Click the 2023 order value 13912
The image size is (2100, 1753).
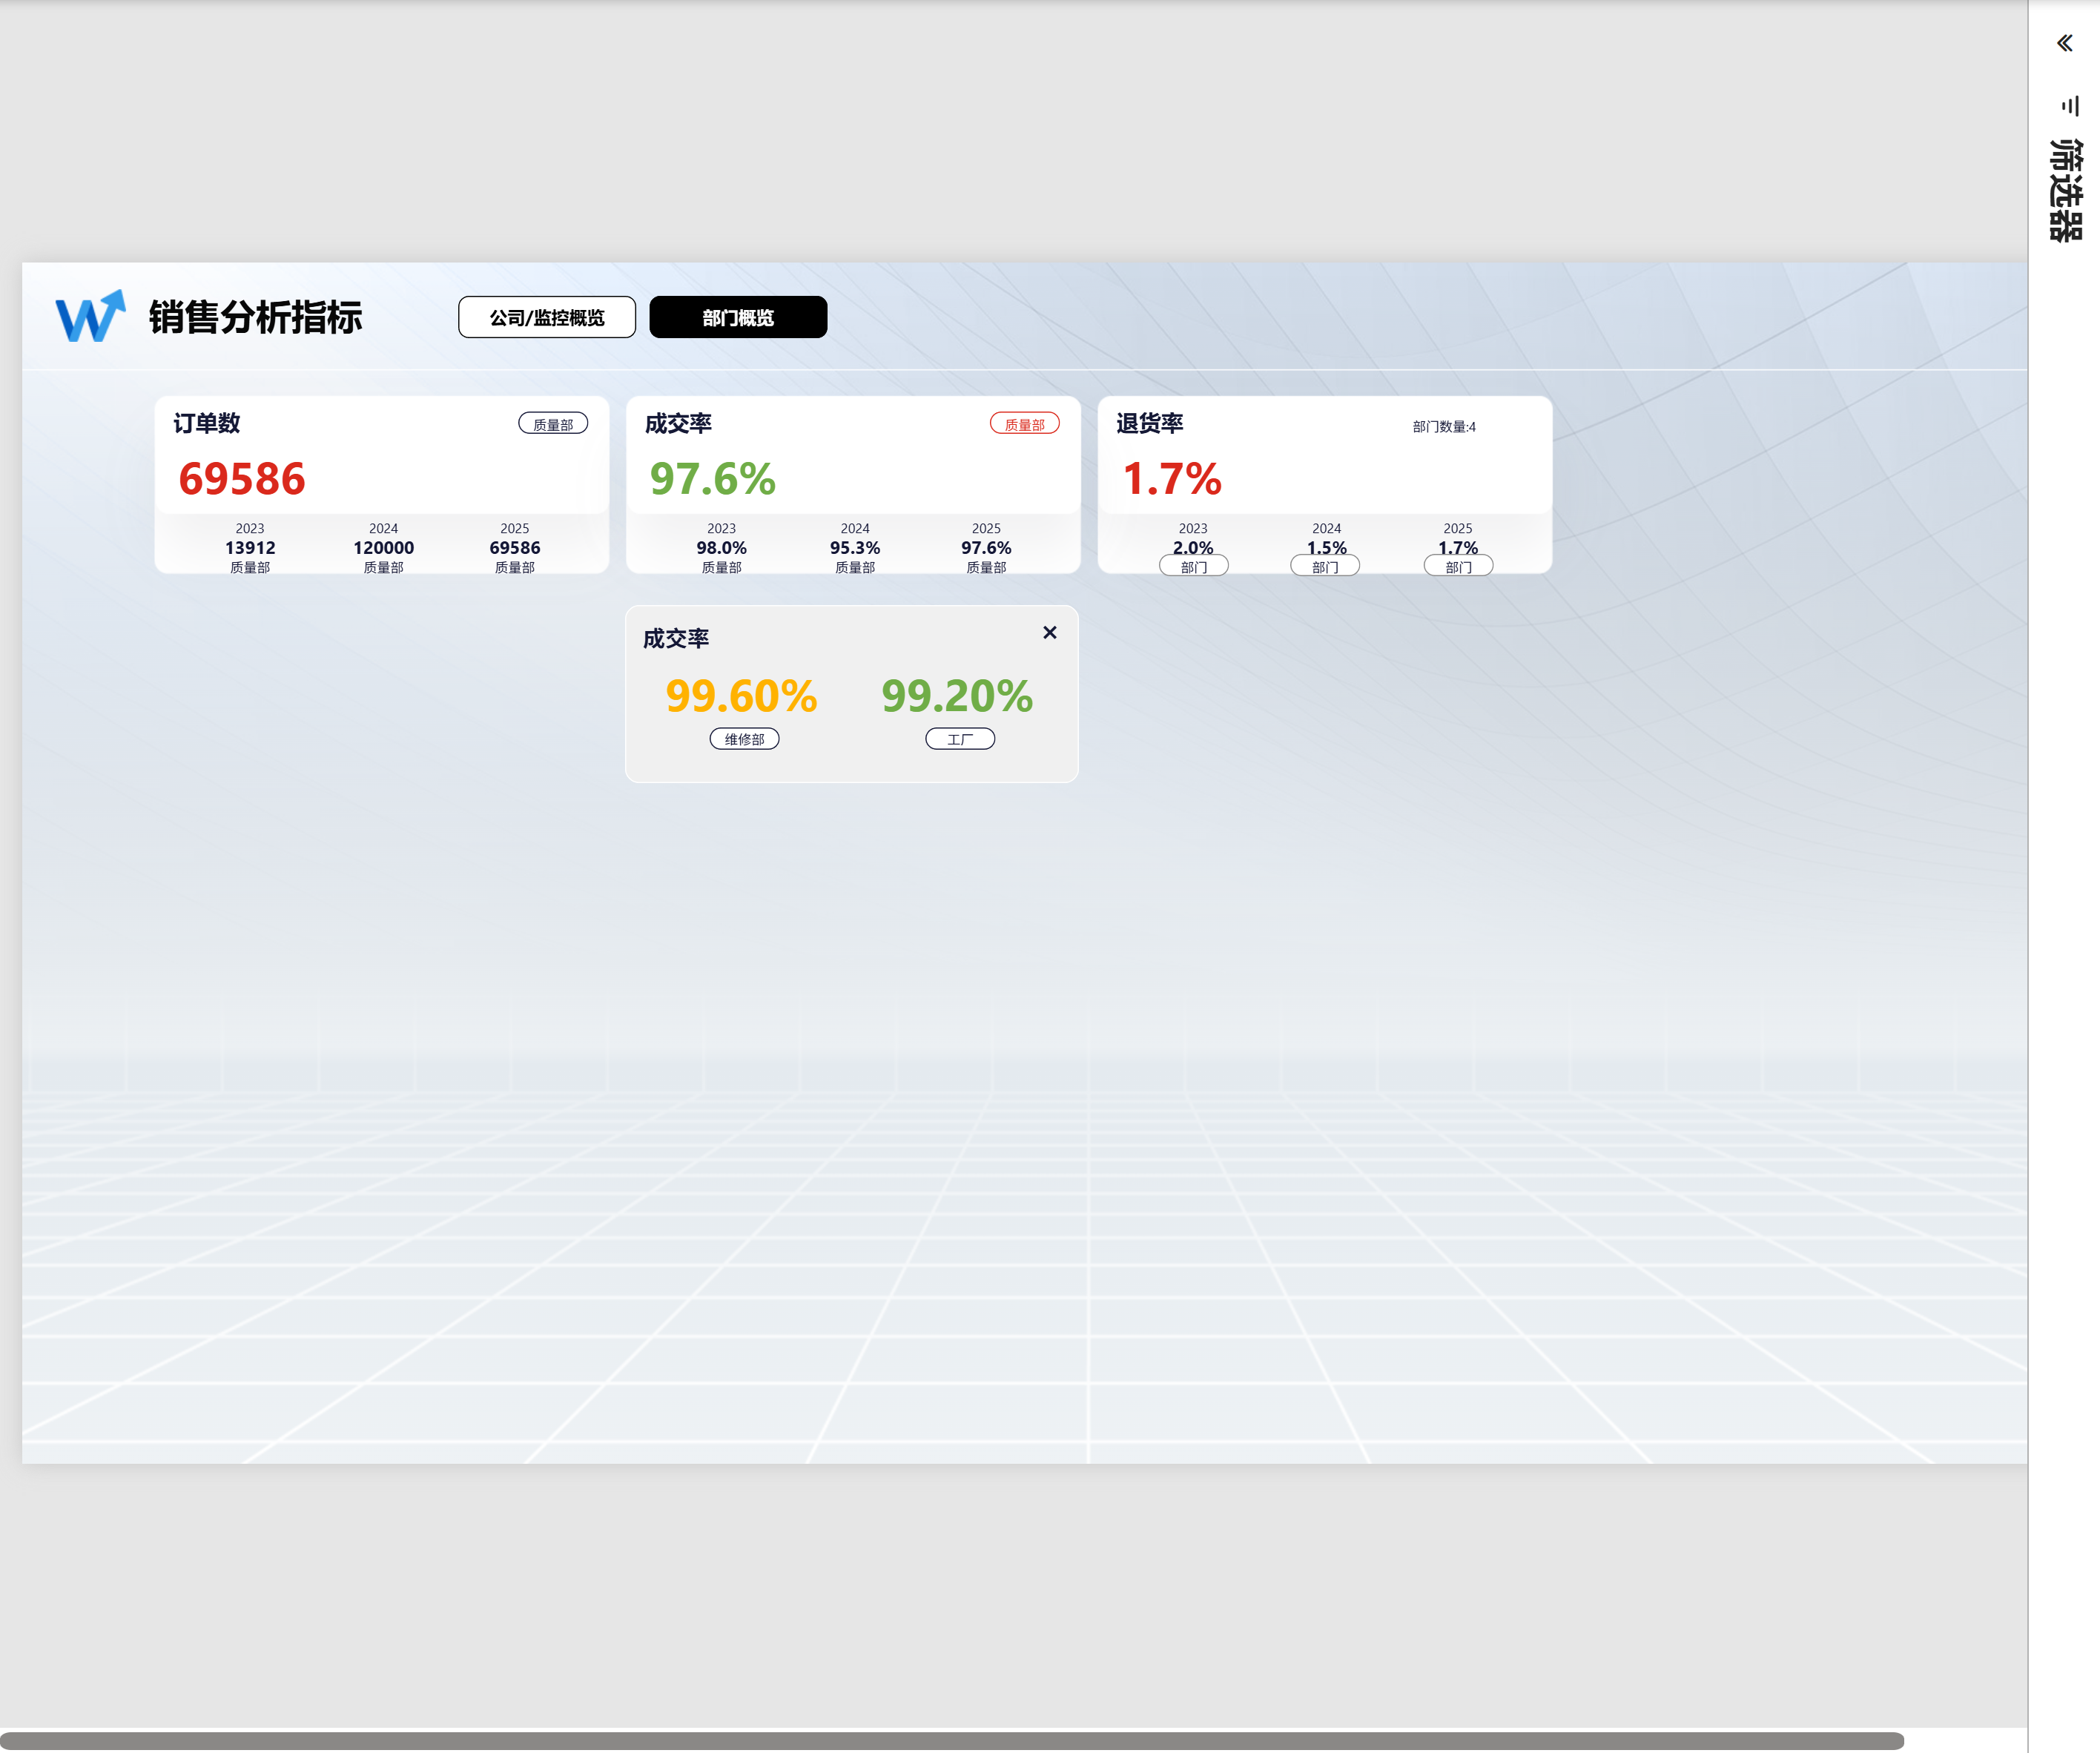tap(250, 548)
